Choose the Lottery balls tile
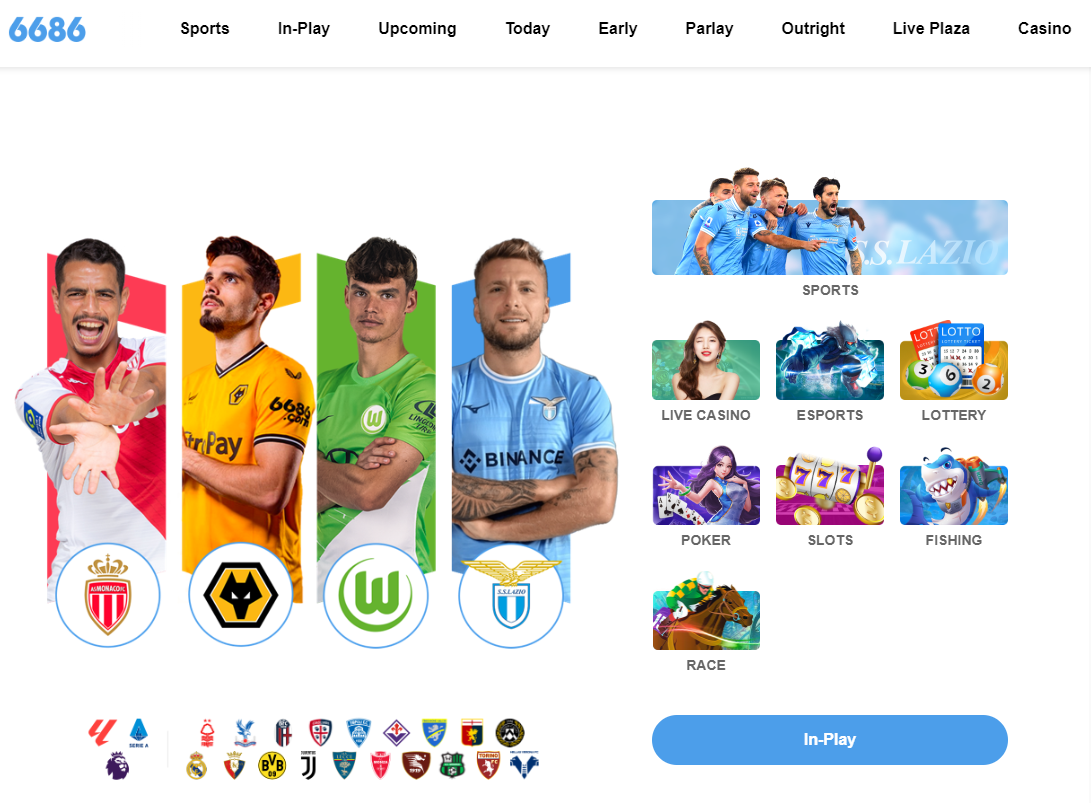The height and width of the screenshot is (803, 1091). click(x=953, y=362)
